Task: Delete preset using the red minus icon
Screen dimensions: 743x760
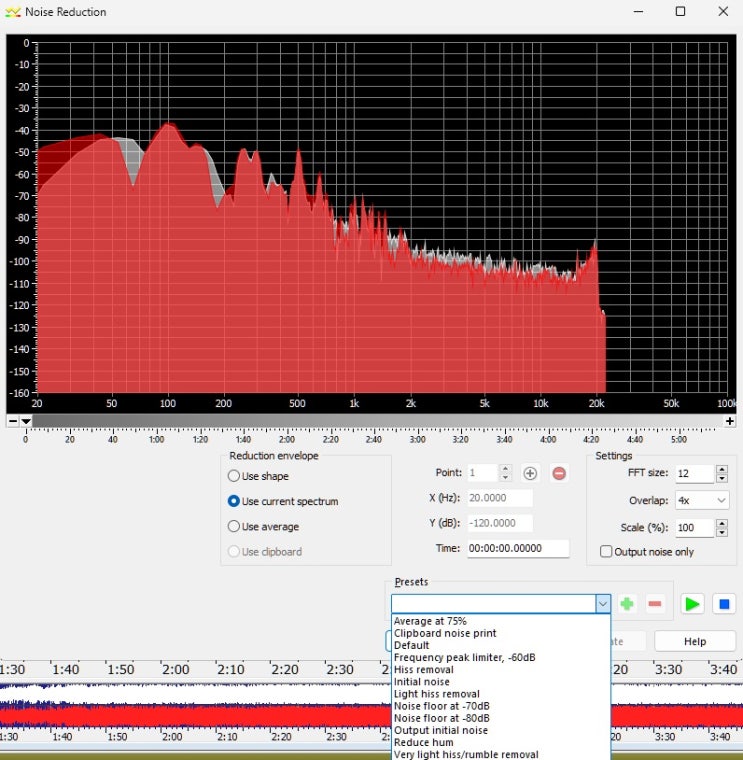Action: pyautogui.click(x=655, y=604)
